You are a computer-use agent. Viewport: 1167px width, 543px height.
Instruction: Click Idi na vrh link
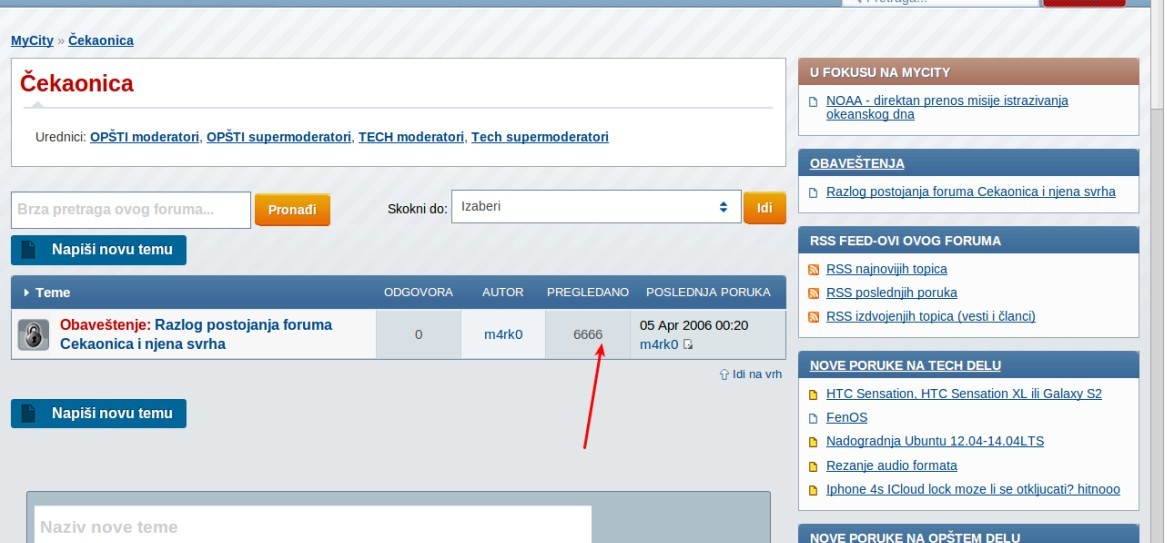(x=757, y=374)
